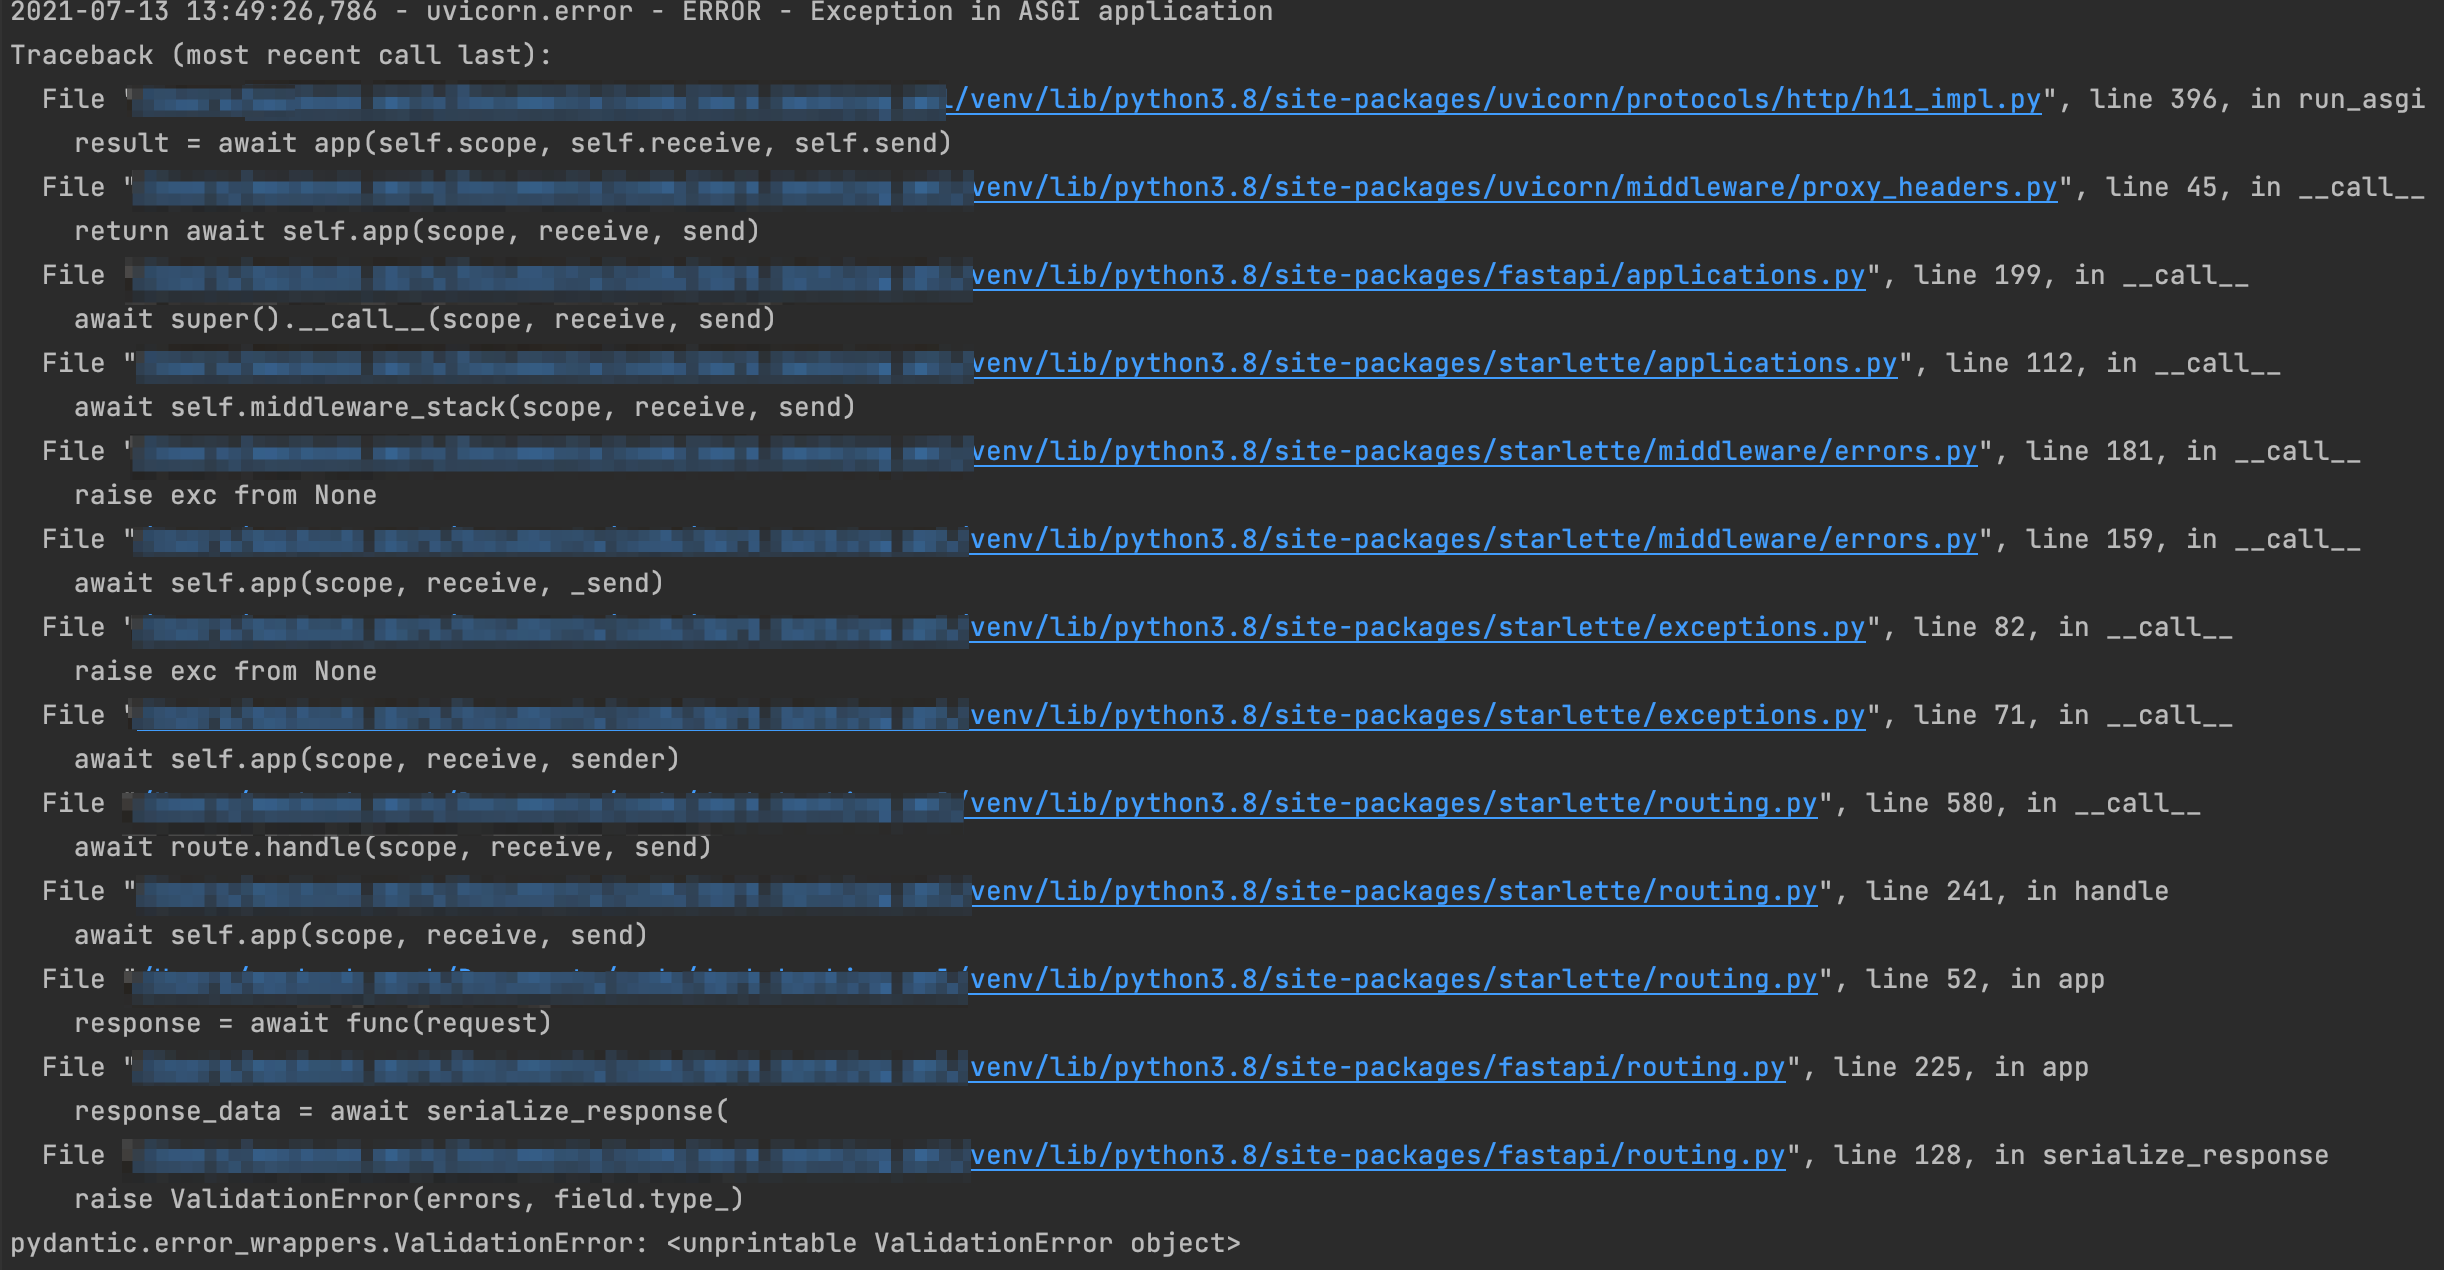Open errors.py link at line 159

tap(1475, 538)
